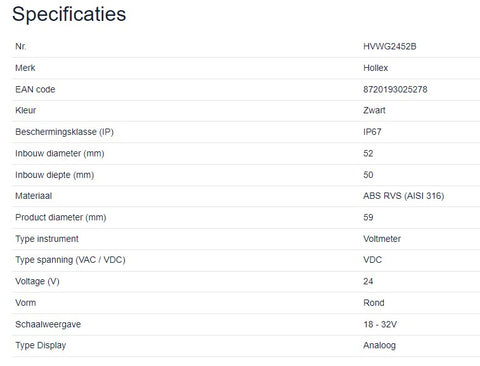Viewport: 480px width, 366px height.
Task: Select the Voltmeter instrument type value
Action: 382,239
